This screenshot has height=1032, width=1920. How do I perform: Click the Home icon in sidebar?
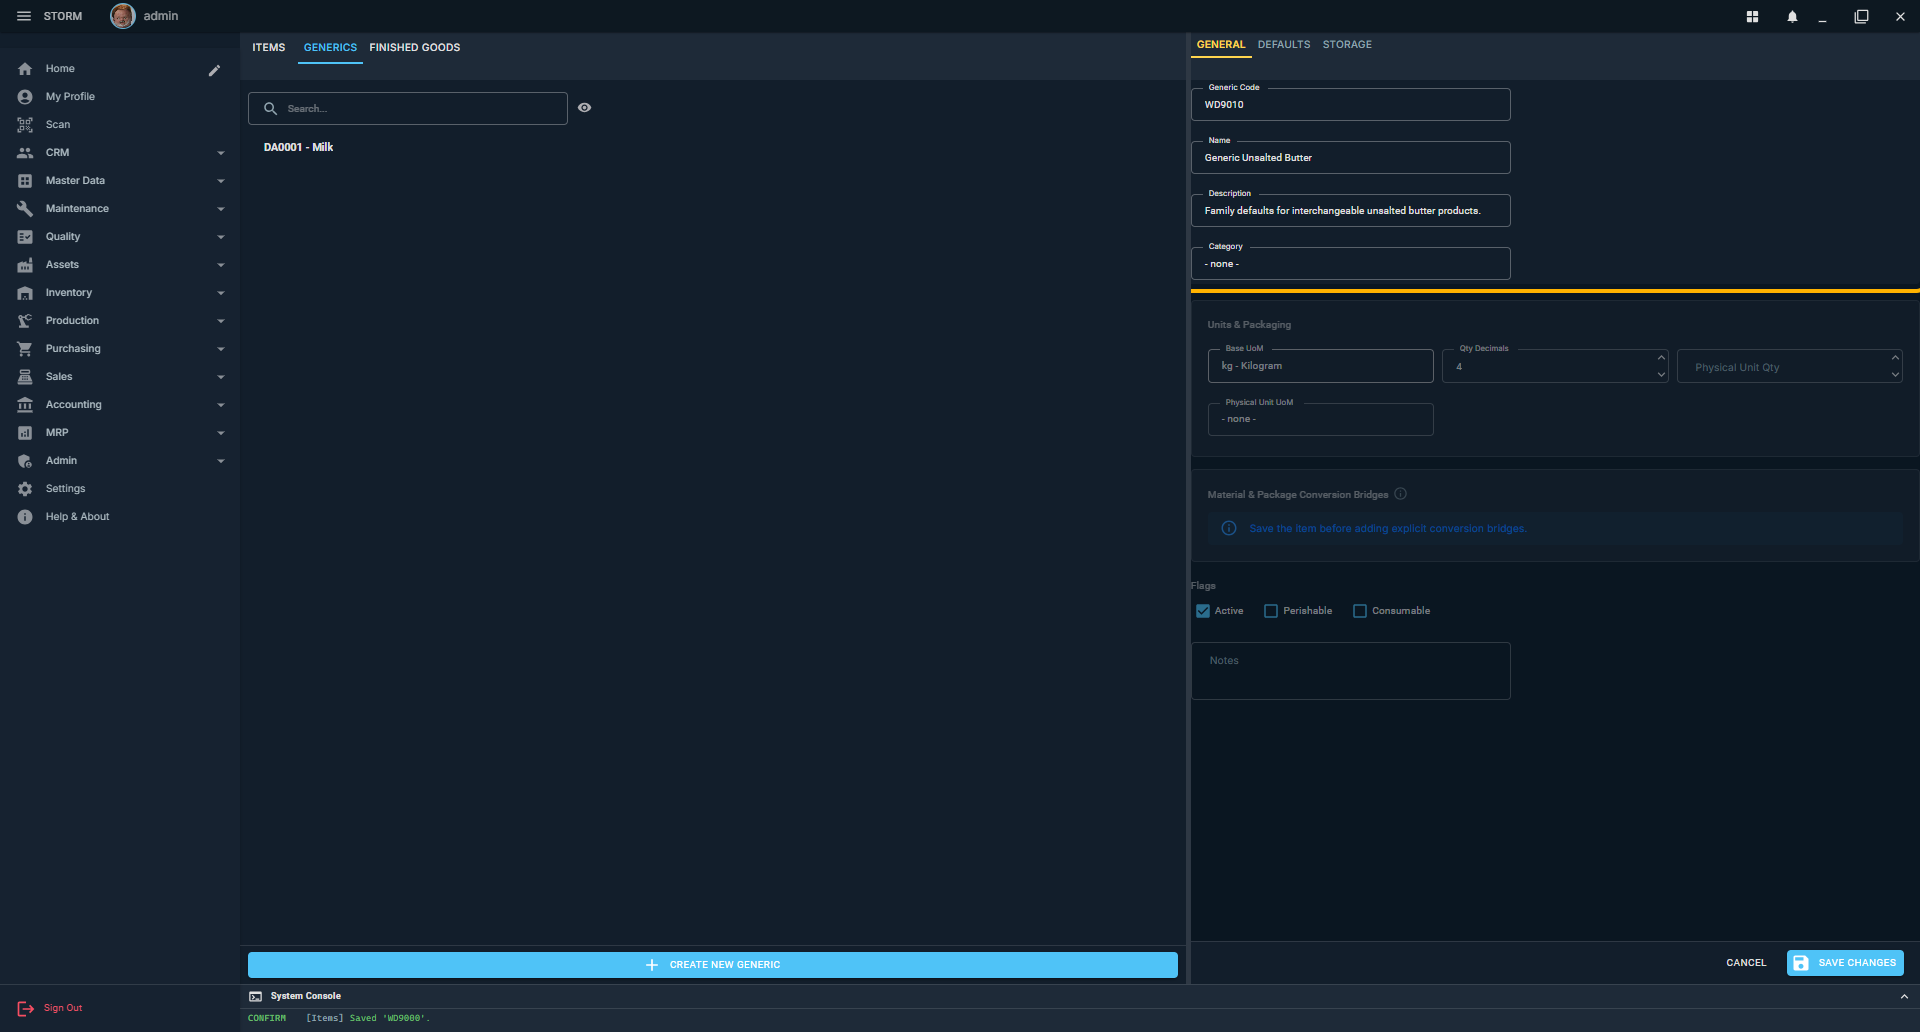25,69
